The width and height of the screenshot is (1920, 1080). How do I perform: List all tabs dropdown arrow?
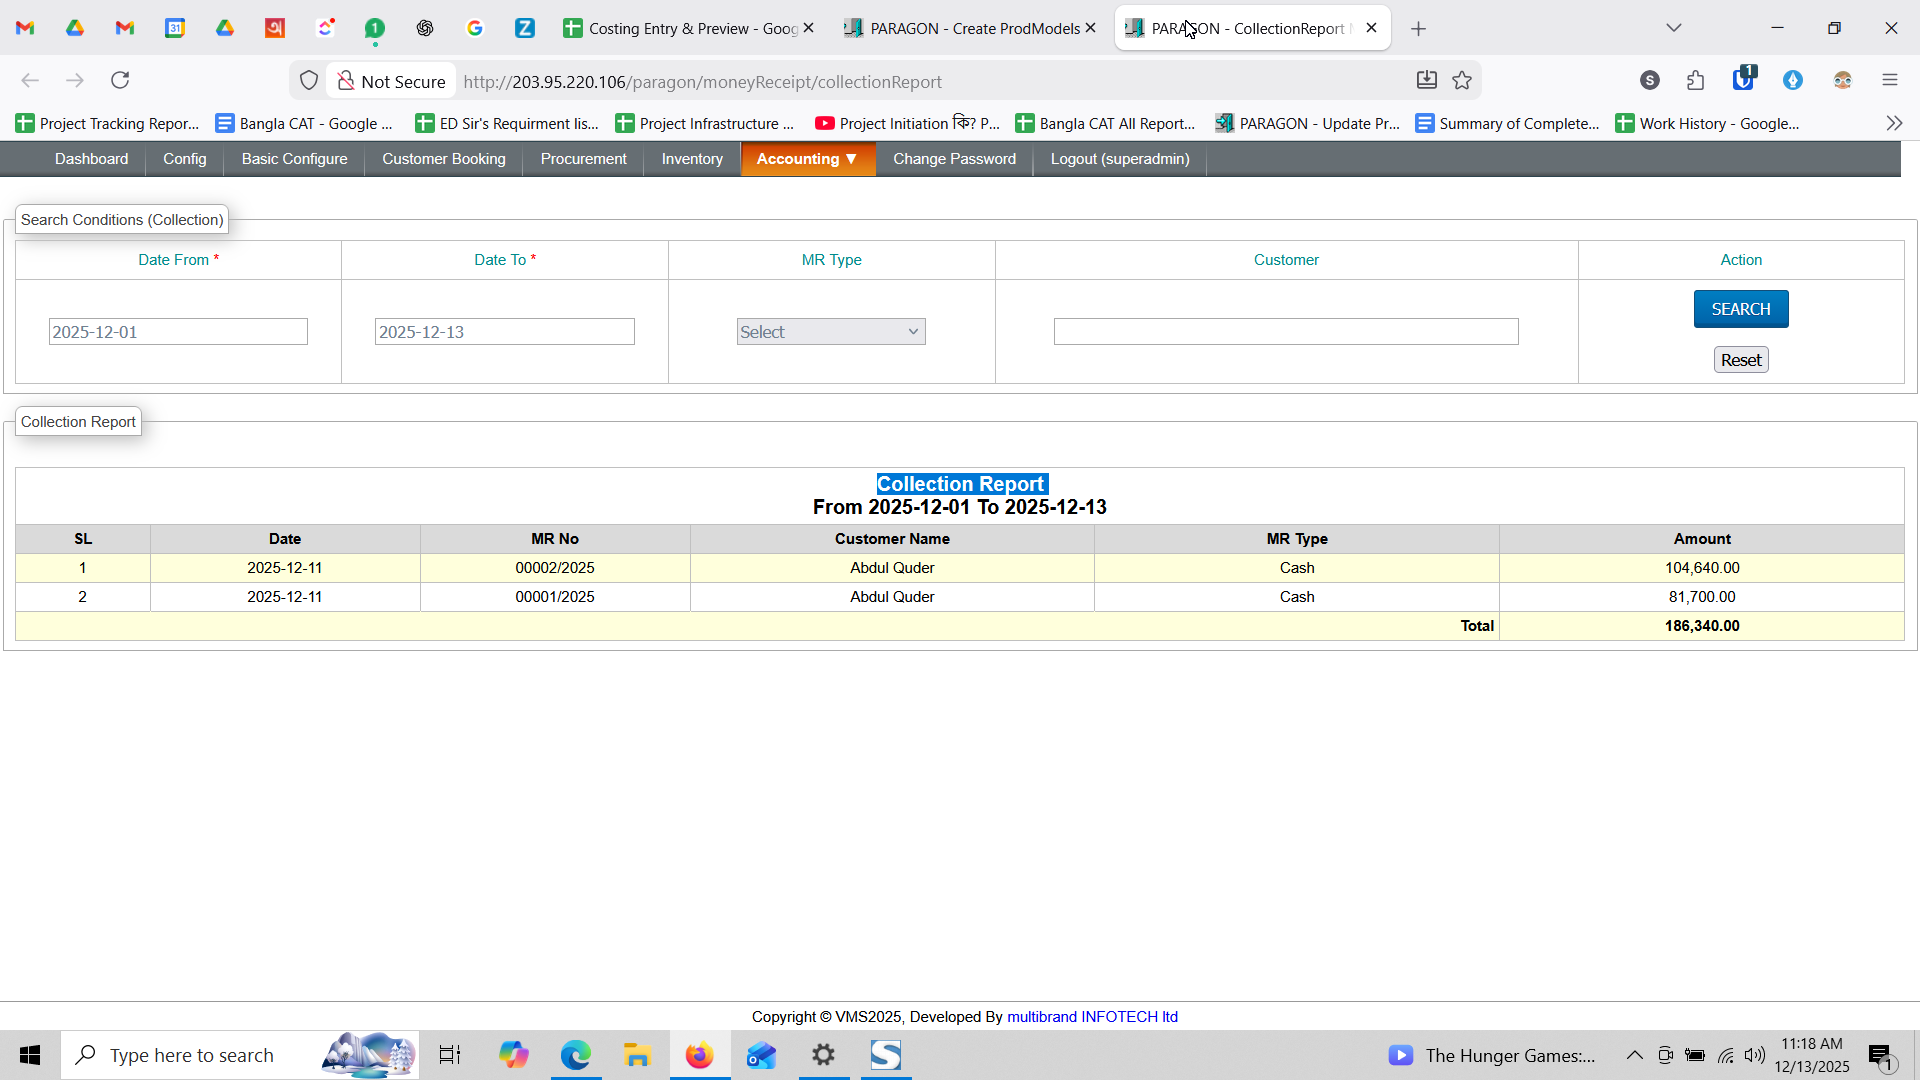click(x=1674, y=28)
